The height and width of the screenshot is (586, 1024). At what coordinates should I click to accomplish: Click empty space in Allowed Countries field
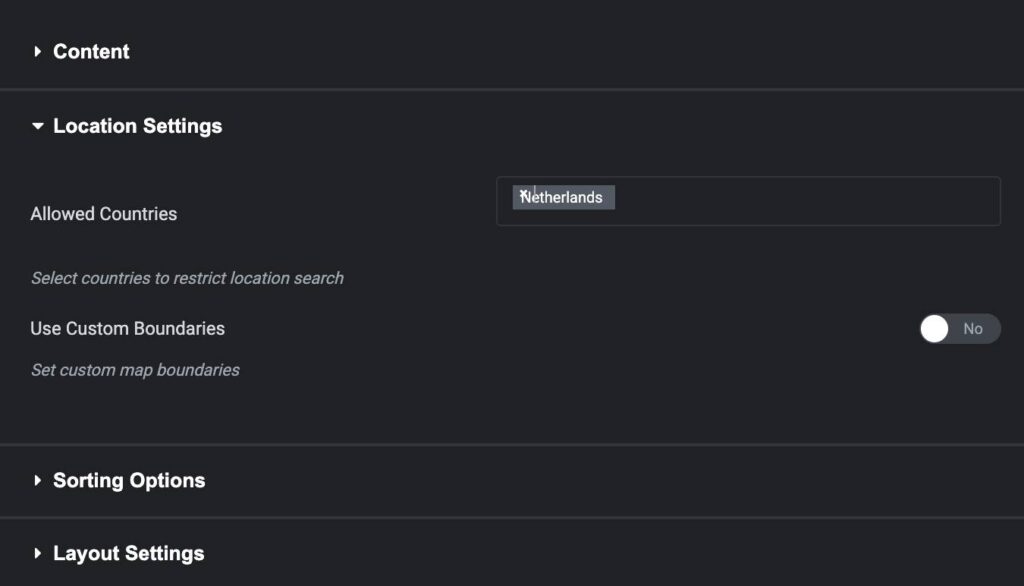[x=800, y=201]
